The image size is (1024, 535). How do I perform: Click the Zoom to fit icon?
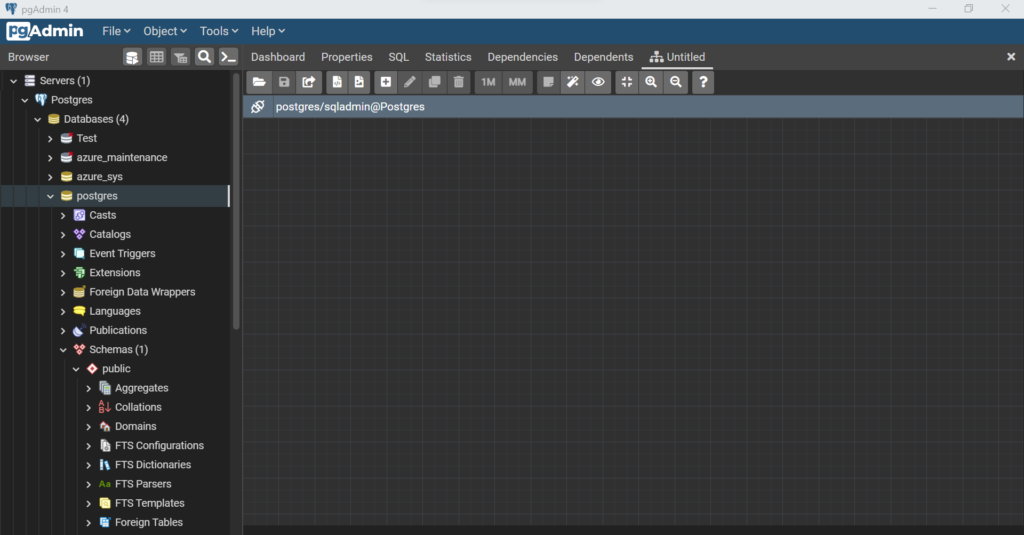coord(627,82)
